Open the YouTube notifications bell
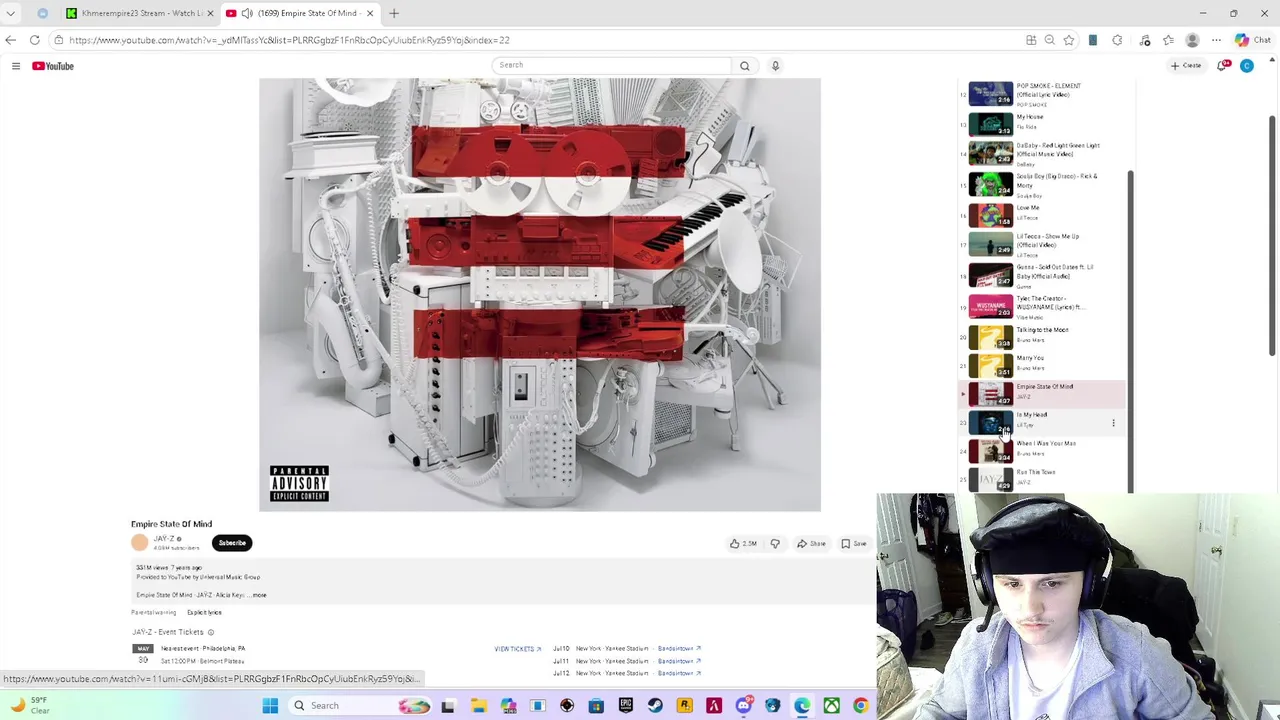This screenshot has width=1280, height=720. point(1224,66)
